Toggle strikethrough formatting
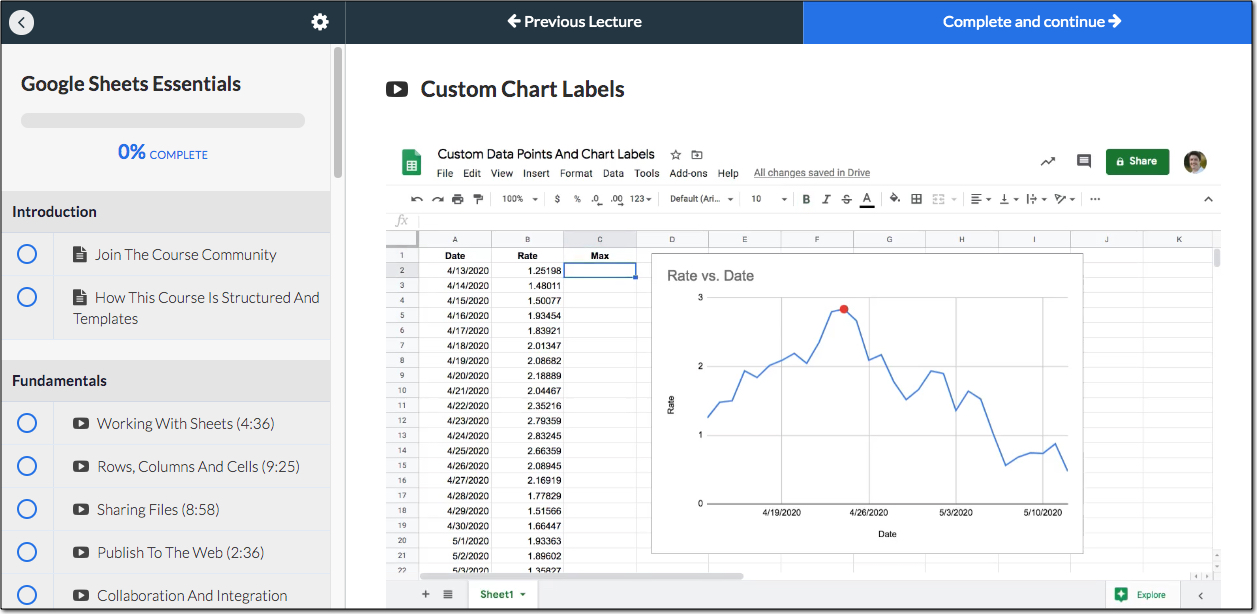This screenshot has height=614, width=1257. click(x=846, y=199)
